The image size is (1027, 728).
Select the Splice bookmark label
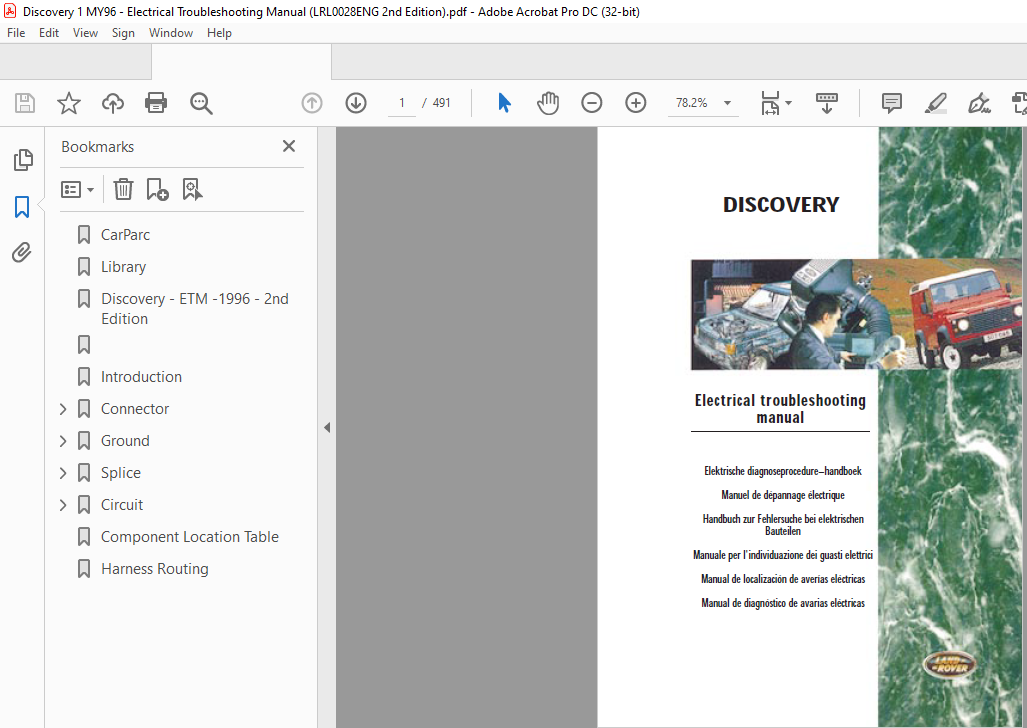click(121, 473)
